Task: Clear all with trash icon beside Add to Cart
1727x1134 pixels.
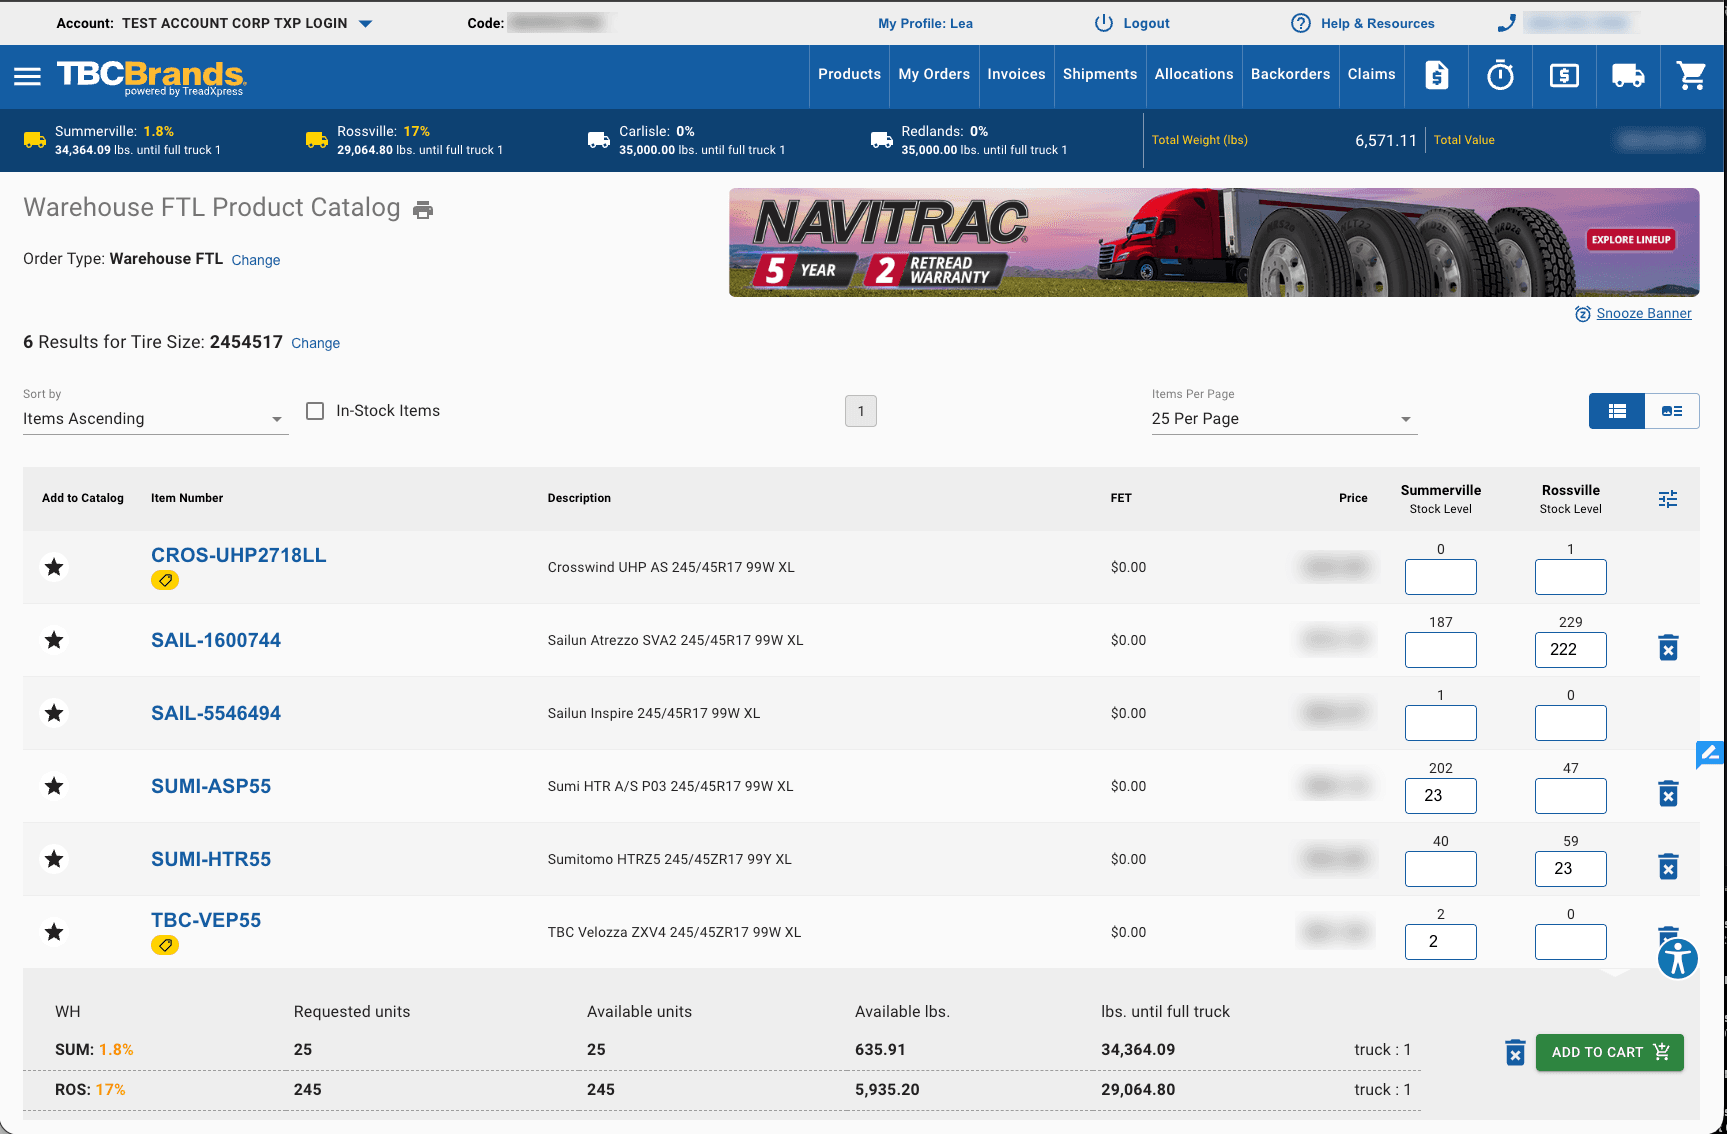Action: click(x=1515, y=1052)
